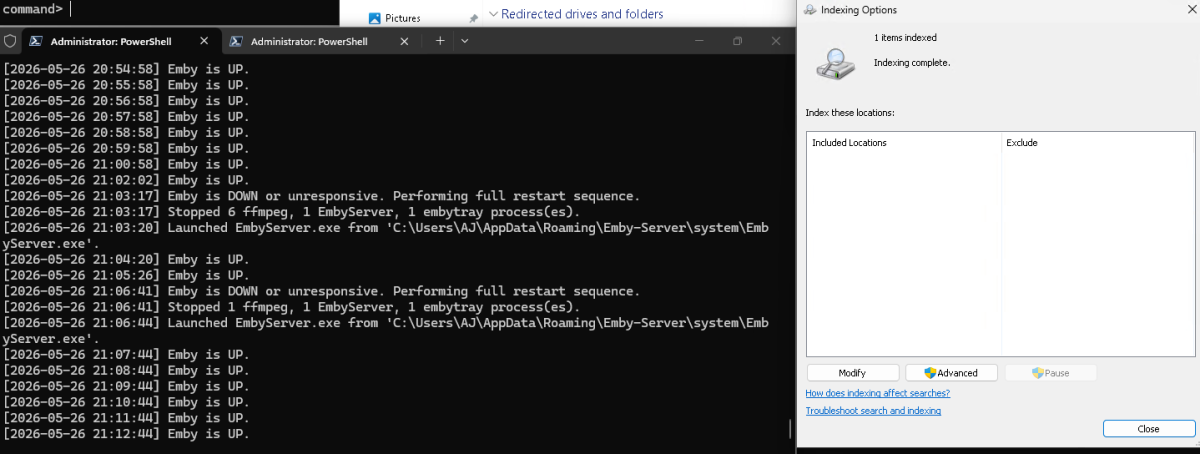The image size is (1200, 454).
Task: Click the 'Stopped 1 ffmpeg' log line
Action: coord(291,308)
